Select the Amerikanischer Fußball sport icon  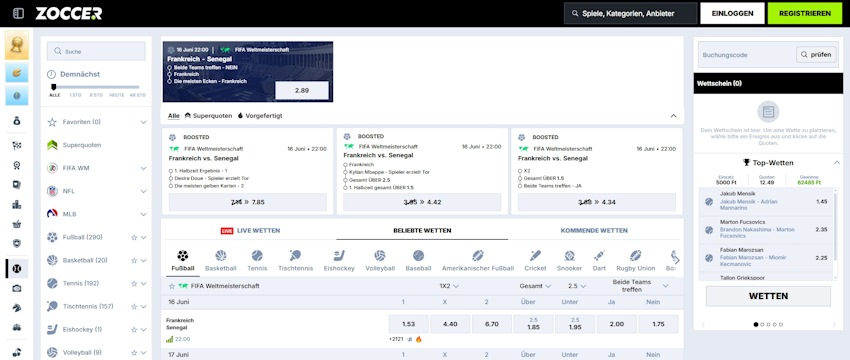[x=478, y=255]
